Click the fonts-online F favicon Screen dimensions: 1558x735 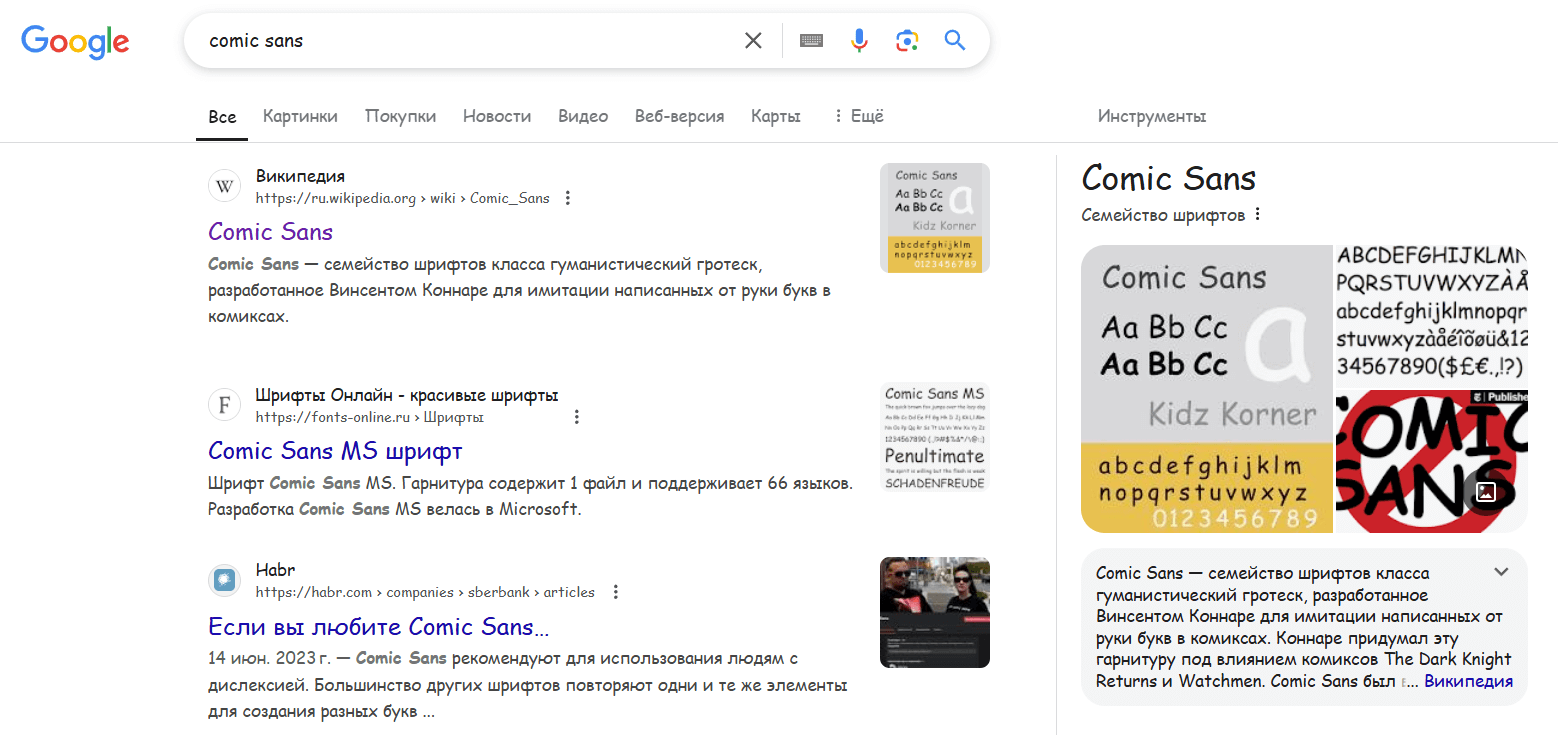click(225, 405)
